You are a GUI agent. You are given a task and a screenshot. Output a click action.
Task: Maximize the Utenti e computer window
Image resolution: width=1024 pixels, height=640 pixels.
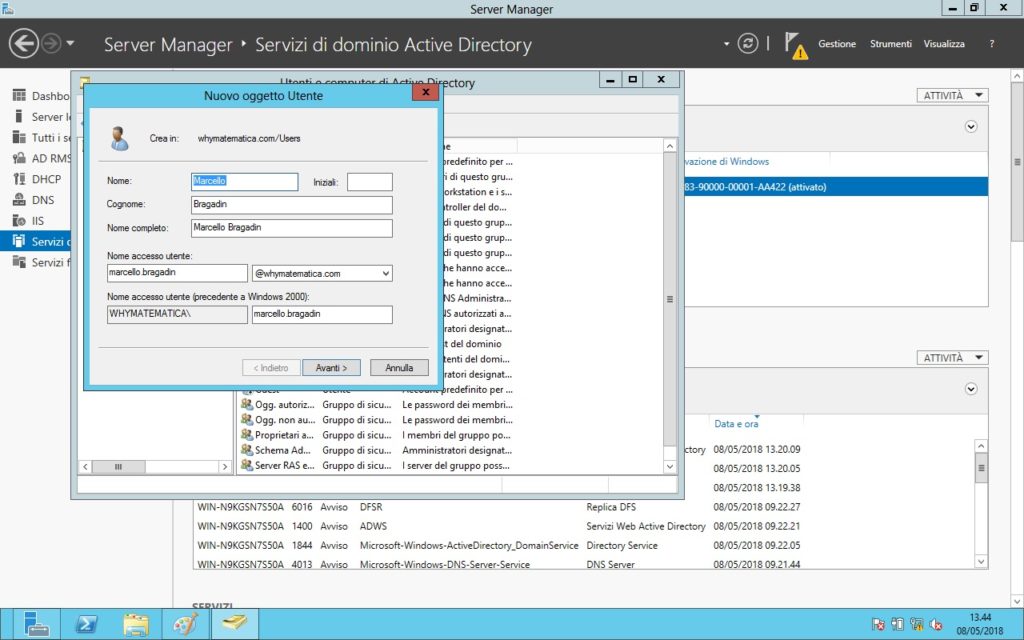coord(632,79)
